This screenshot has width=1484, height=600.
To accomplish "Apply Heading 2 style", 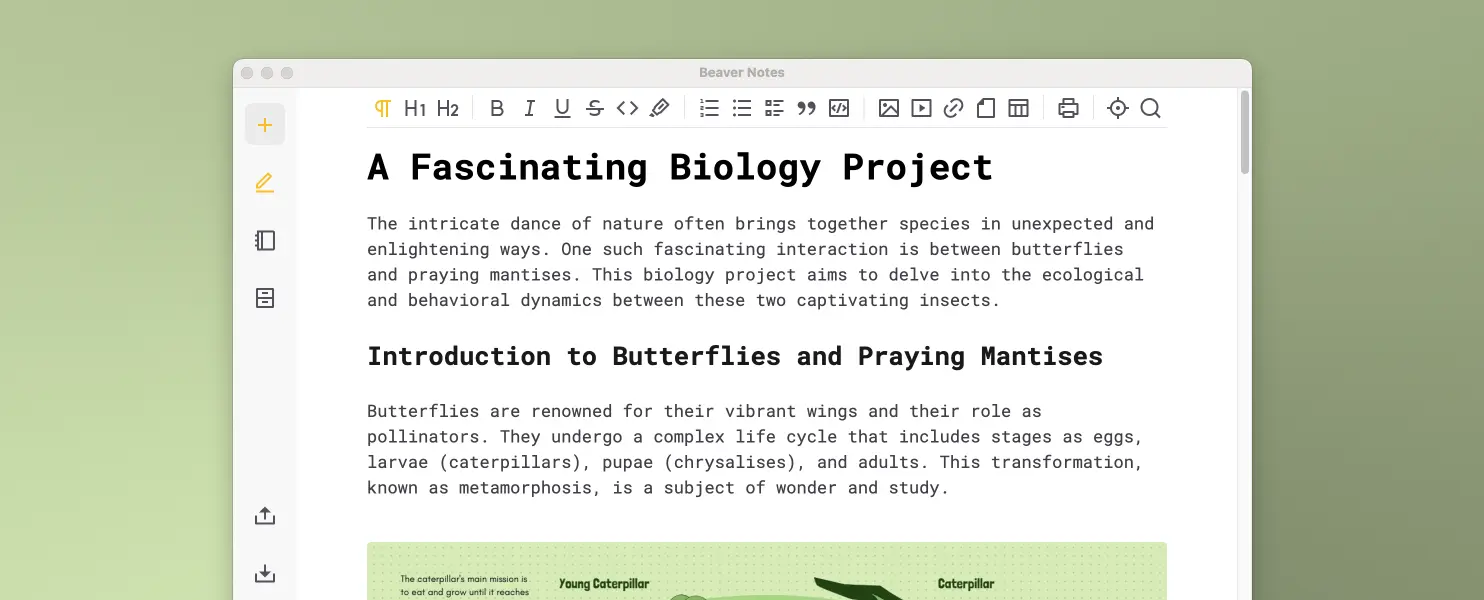I will click(448, 108).
